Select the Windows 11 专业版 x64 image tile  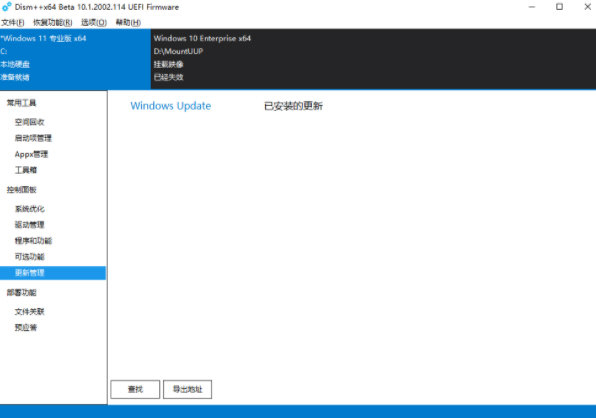(x=75, y=59)
